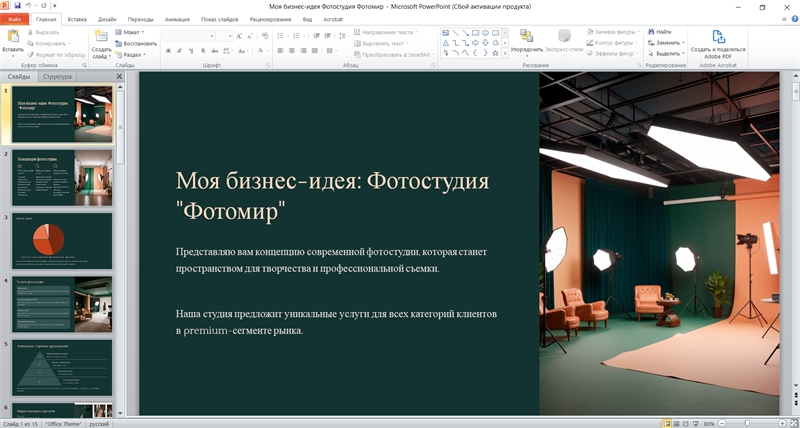This screenshot has width=800, height=428.
Task: Center text in paragraph group
Action: click(x=291, y=51)
